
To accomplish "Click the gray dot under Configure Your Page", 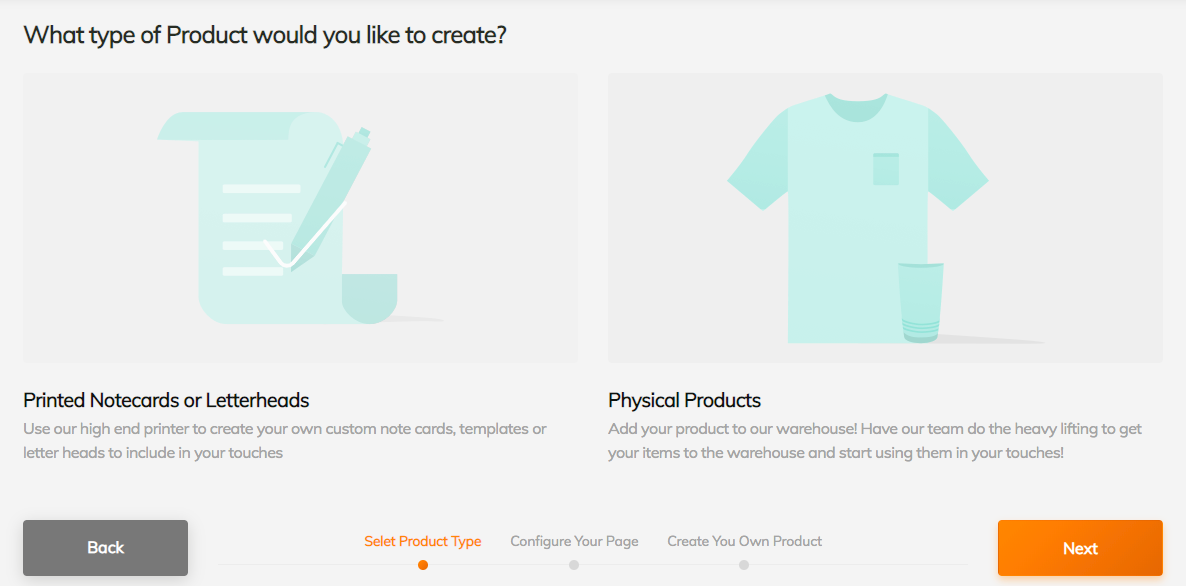I will click(x=574, y=565).
